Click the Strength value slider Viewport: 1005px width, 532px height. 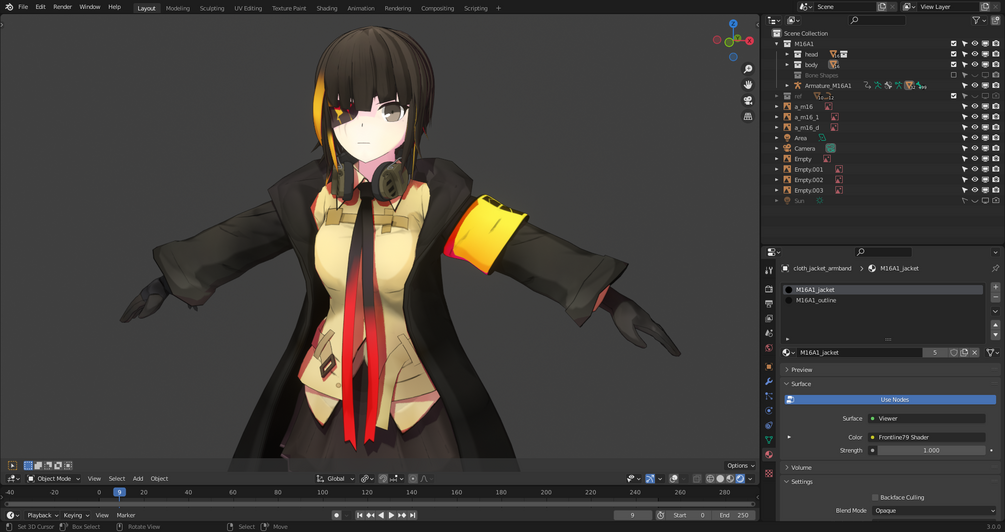[931, 451]
